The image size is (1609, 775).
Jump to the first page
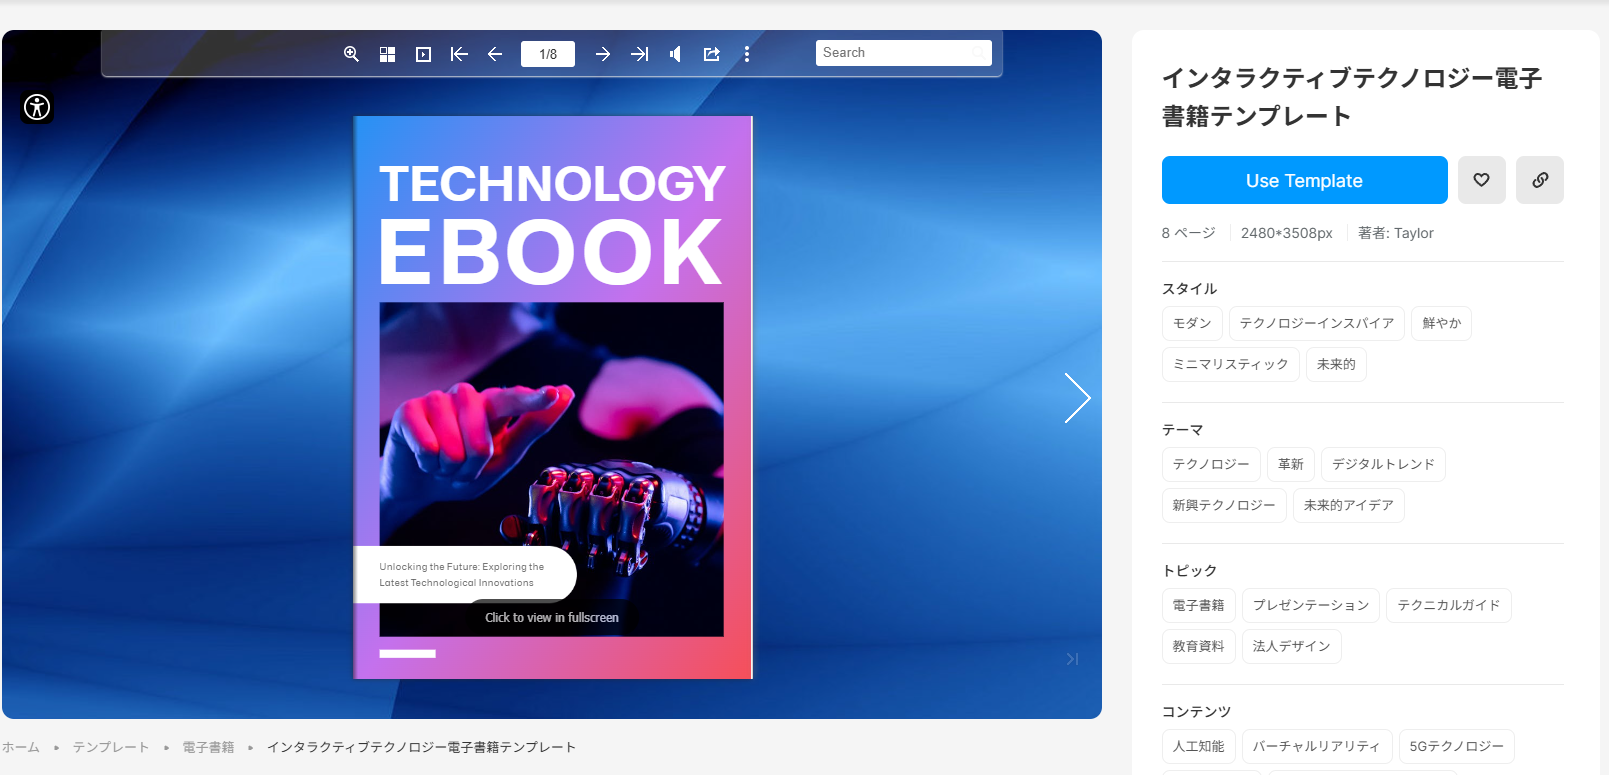(459, 54)
